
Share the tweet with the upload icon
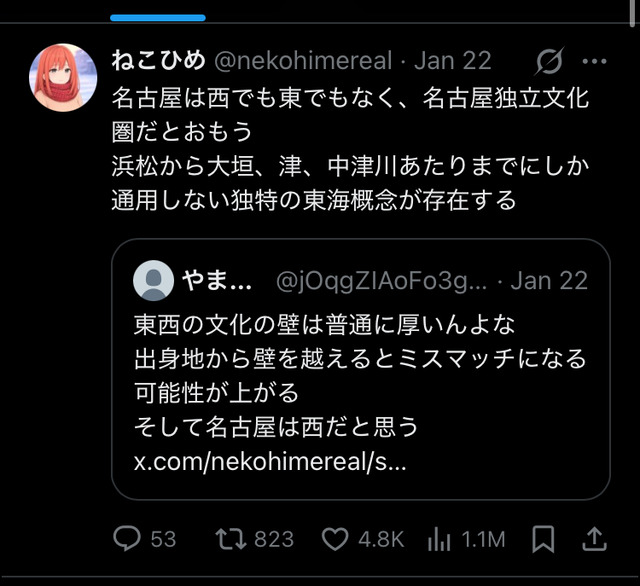click(594, 539)
